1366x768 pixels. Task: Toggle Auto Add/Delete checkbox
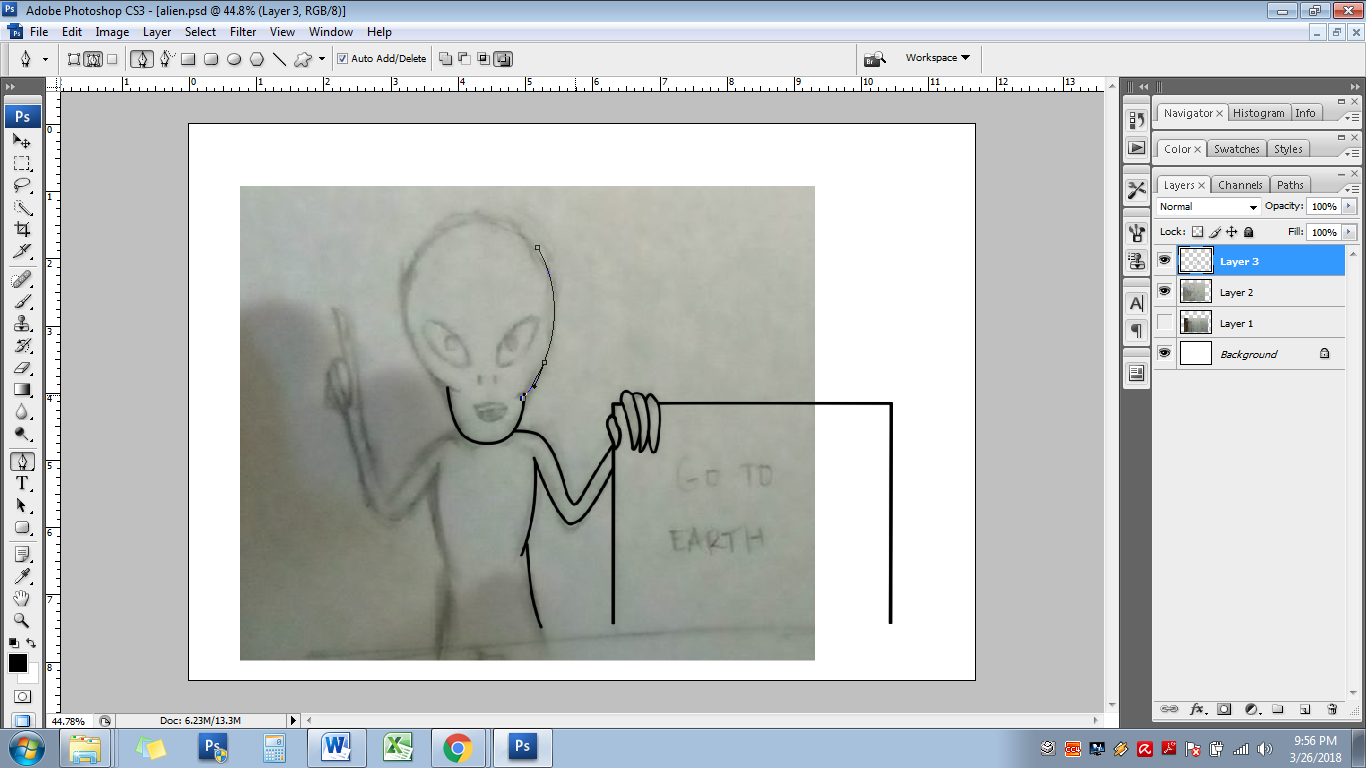[343, 58]
